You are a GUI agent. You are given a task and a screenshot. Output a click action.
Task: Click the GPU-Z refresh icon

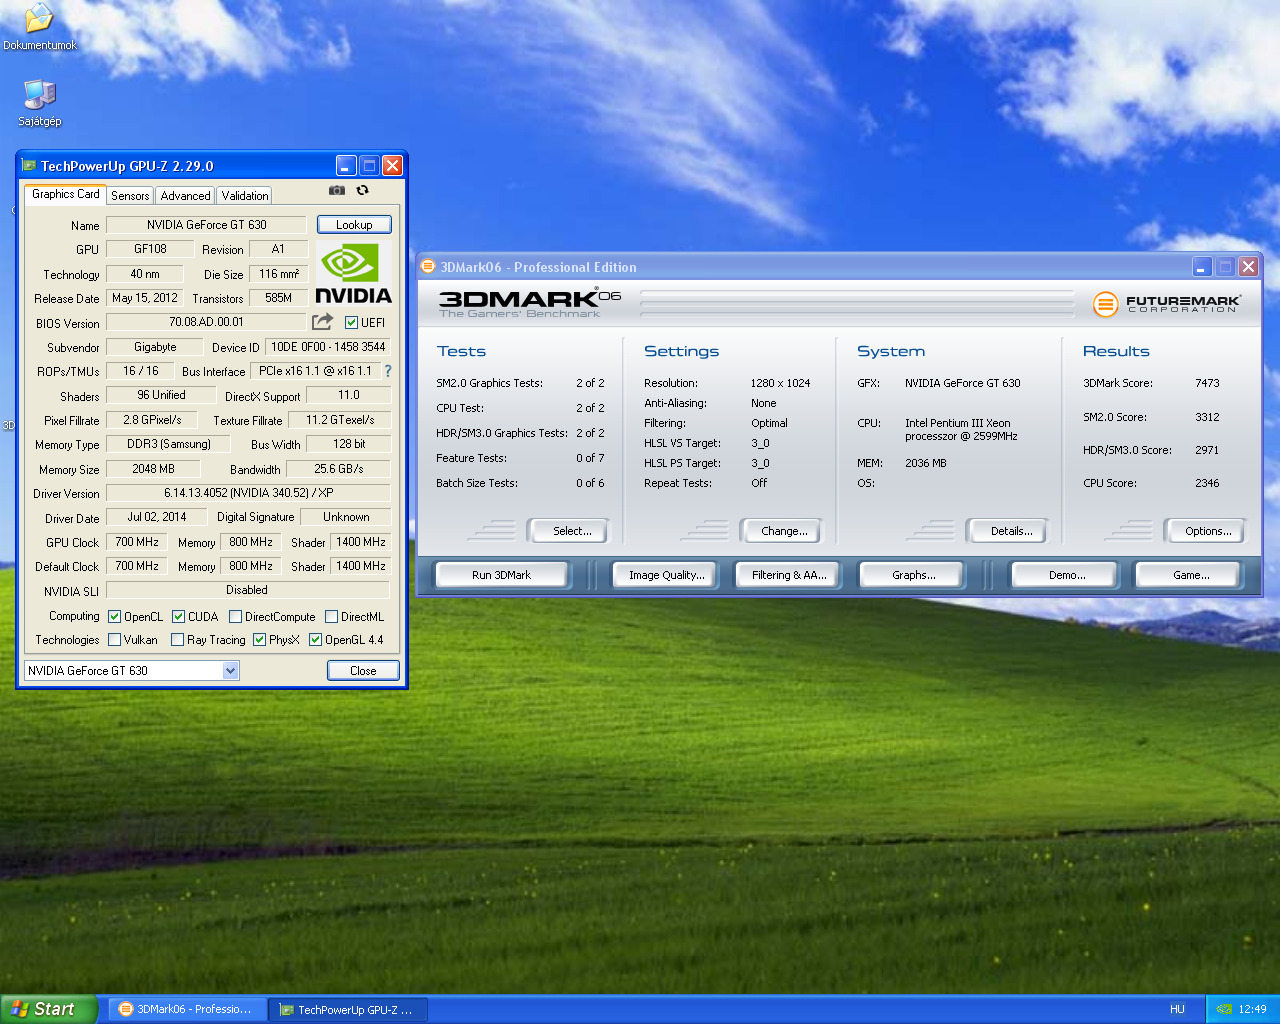(x=362, y=190)
